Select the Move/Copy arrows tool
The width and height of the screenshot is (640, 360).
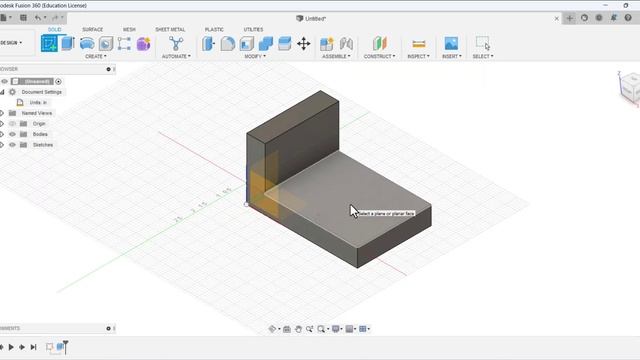pyautogui.click(x=304, y=43)
